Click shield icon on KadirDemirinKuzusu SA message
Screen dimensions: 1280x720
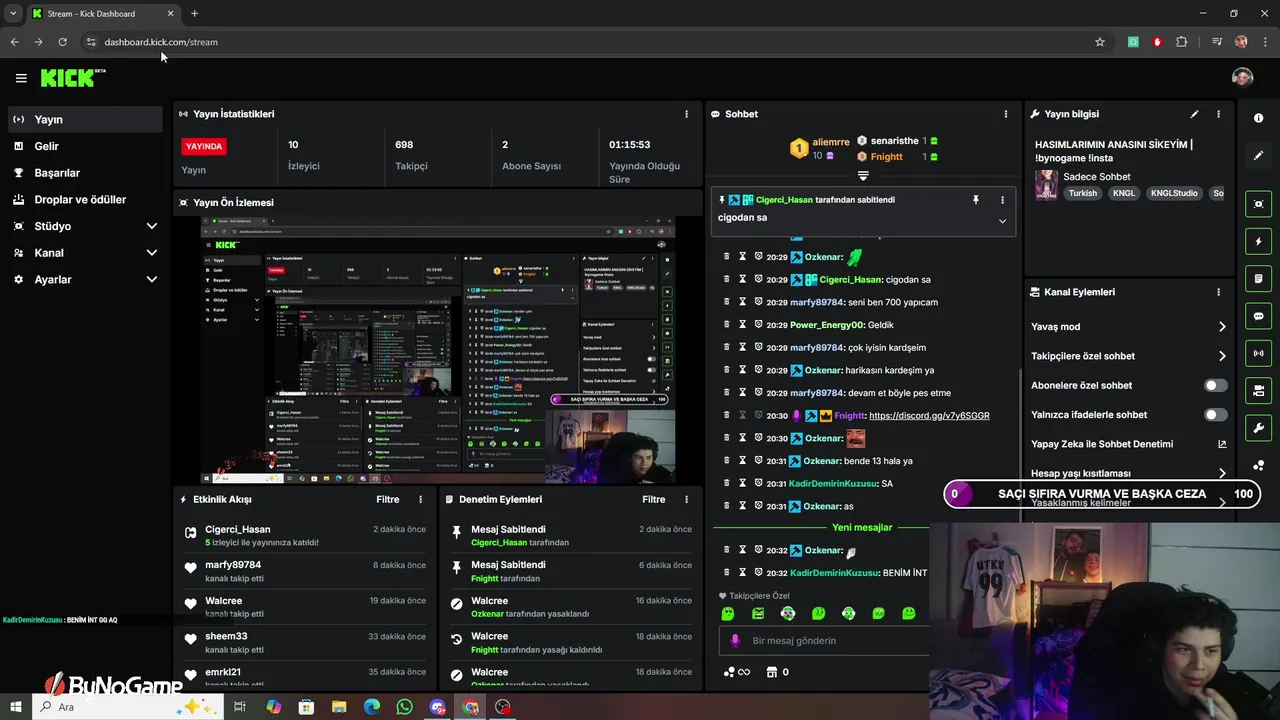coord(759,483)
